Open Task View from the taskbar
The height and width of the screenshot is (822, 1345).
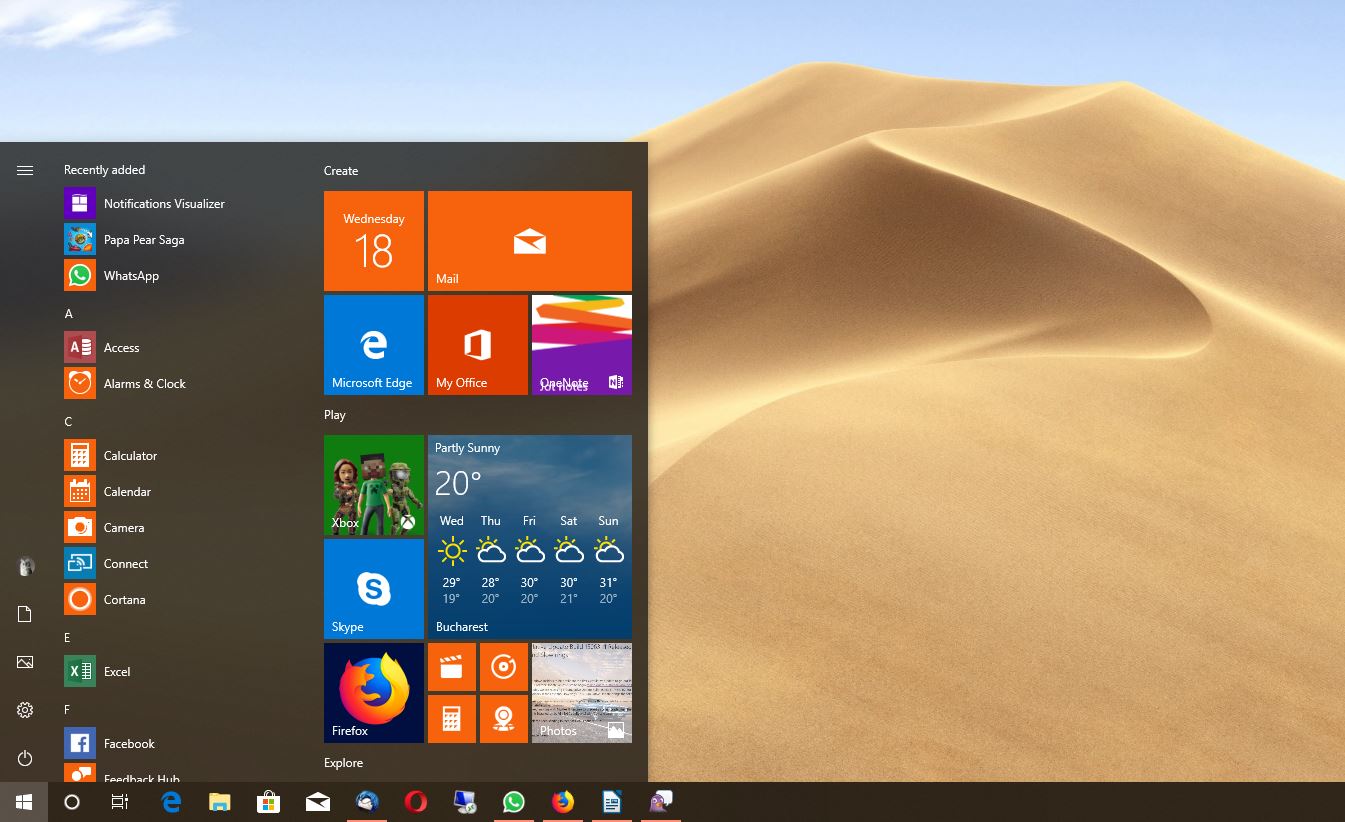(120, 802)
